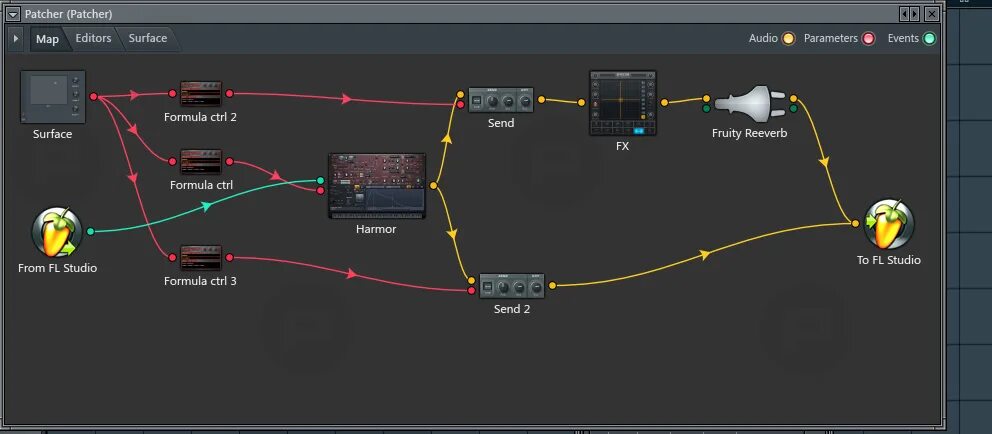
Task: Click the Harmor label text
Action: (x=376, y=230)
